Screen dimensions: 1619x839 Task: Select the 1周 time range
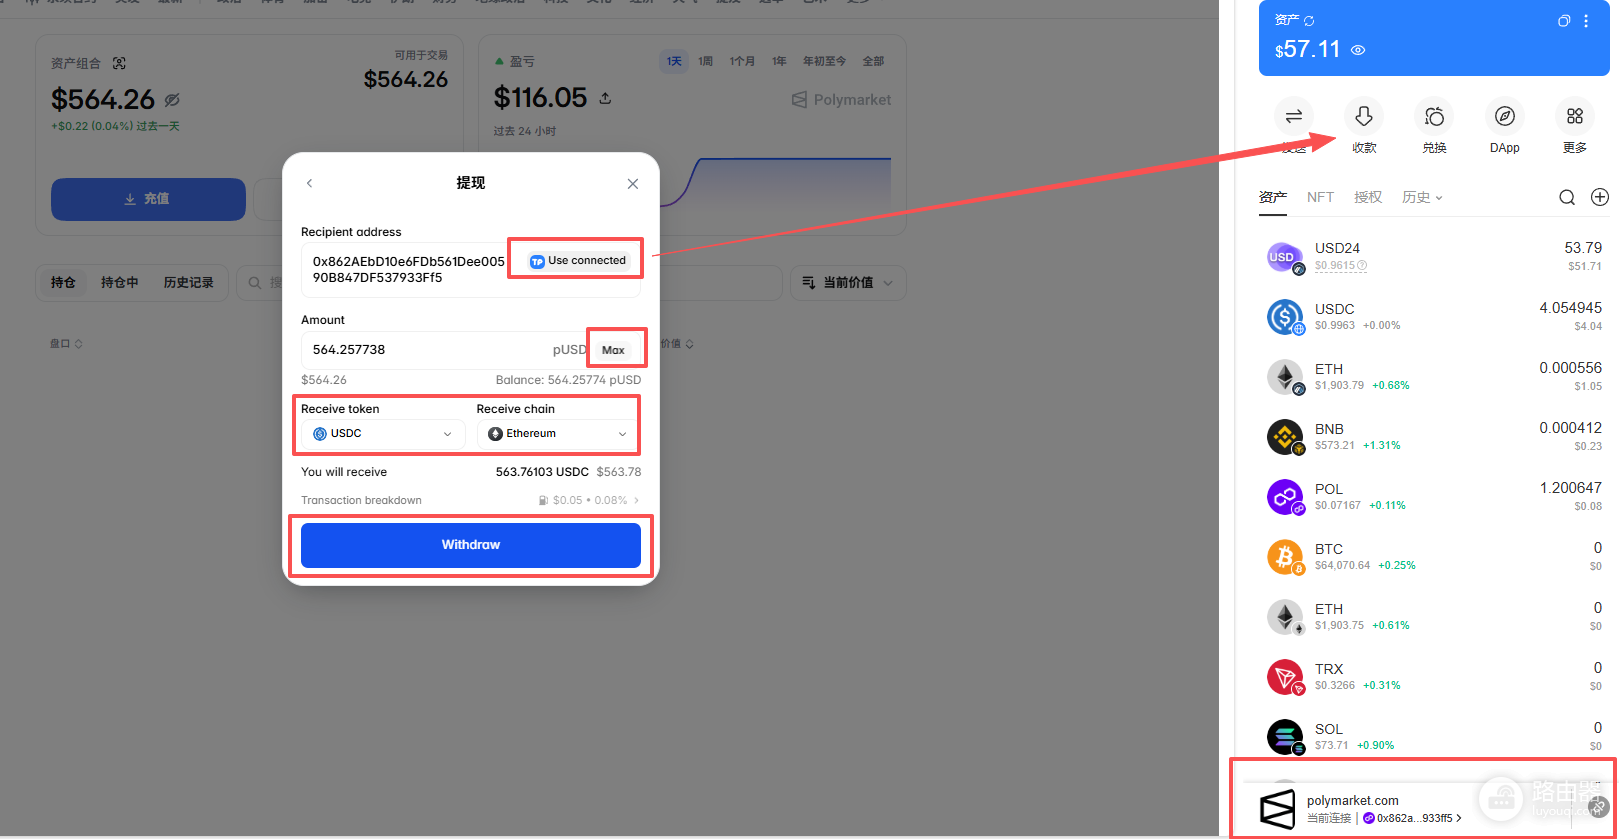pyautogui.click(x=706, y=61)
